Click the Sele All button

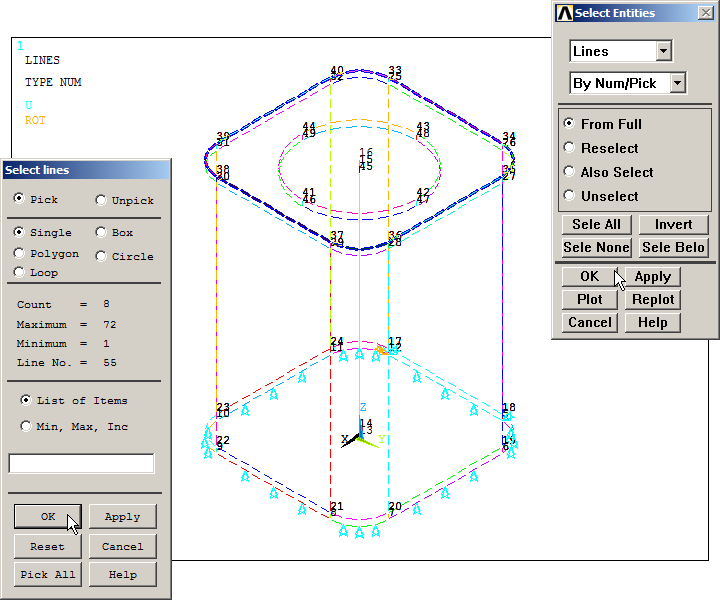pos(596,224)
